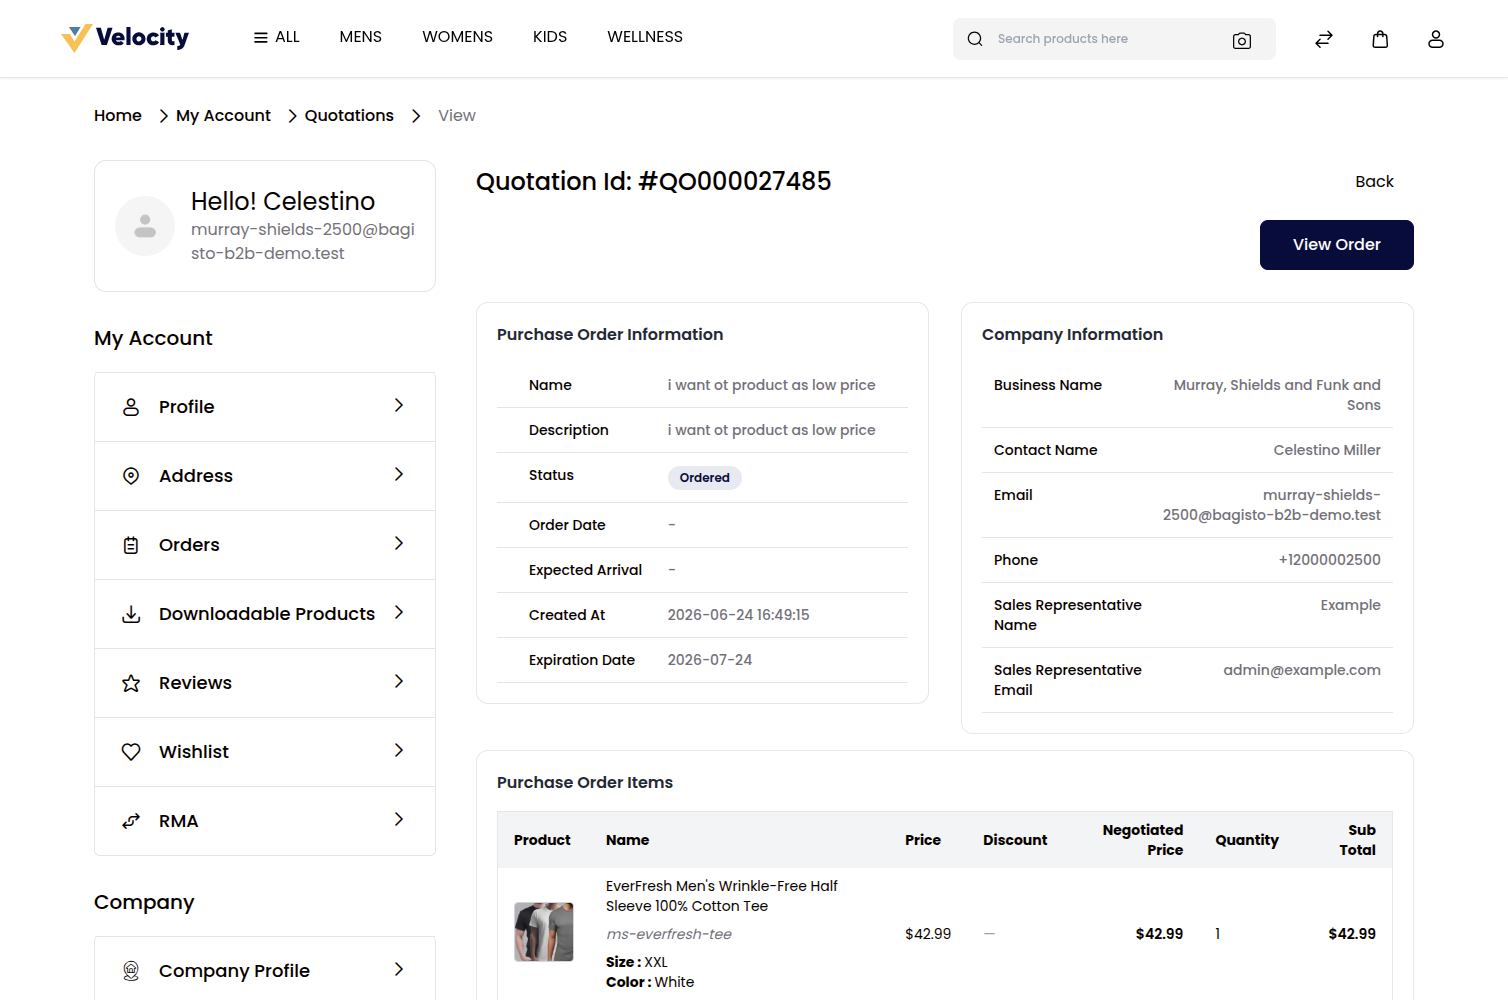The width and height of the screenshot is (1508, 1000).
Task: Open the shopping bag cart icon
Action: [x=1380, y=39]
